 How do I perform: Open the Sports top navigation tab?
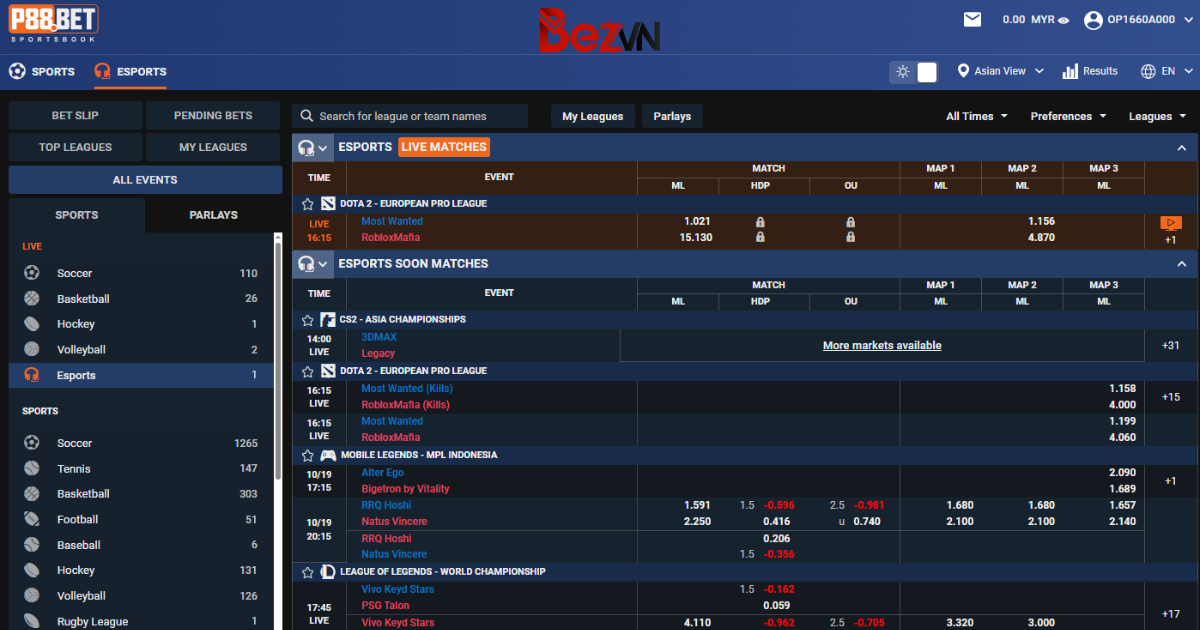coord(42,72)
